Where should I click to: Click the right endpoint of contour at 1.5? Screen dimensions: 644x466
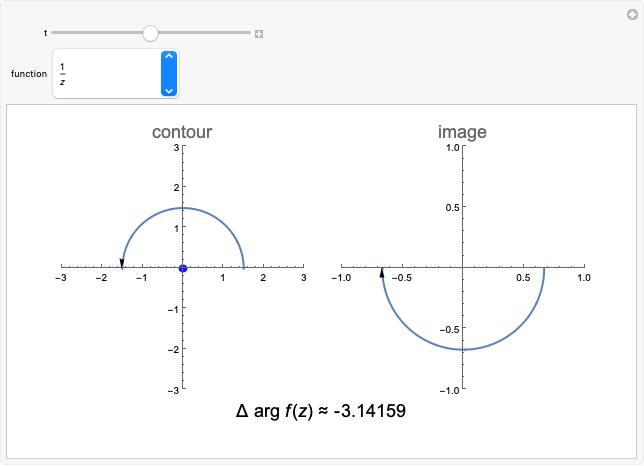[244, 267]
